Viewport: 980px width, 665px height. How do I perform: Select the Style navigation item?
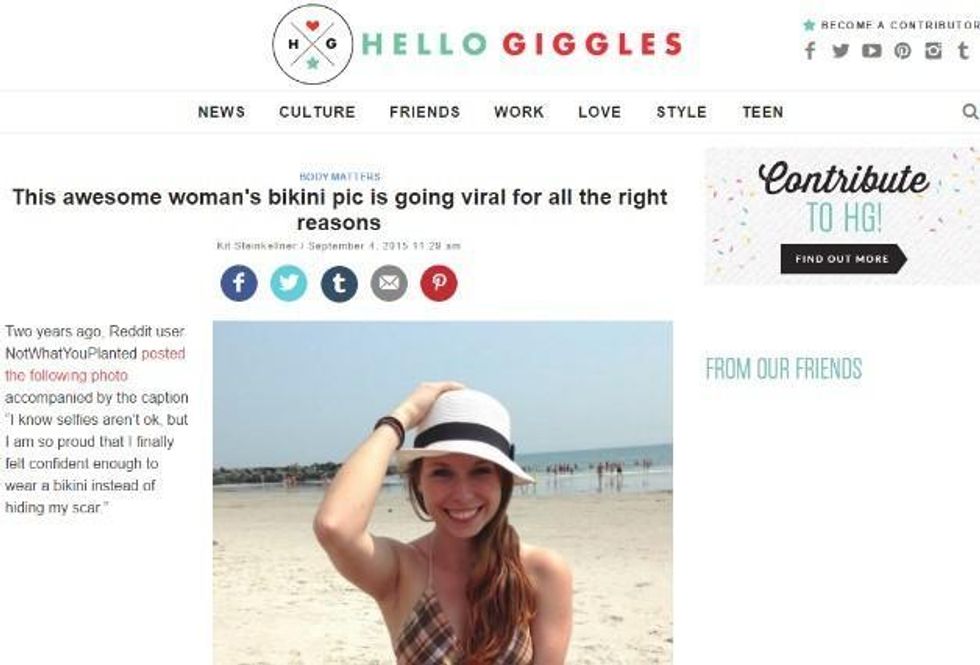(x=681, y=112)
